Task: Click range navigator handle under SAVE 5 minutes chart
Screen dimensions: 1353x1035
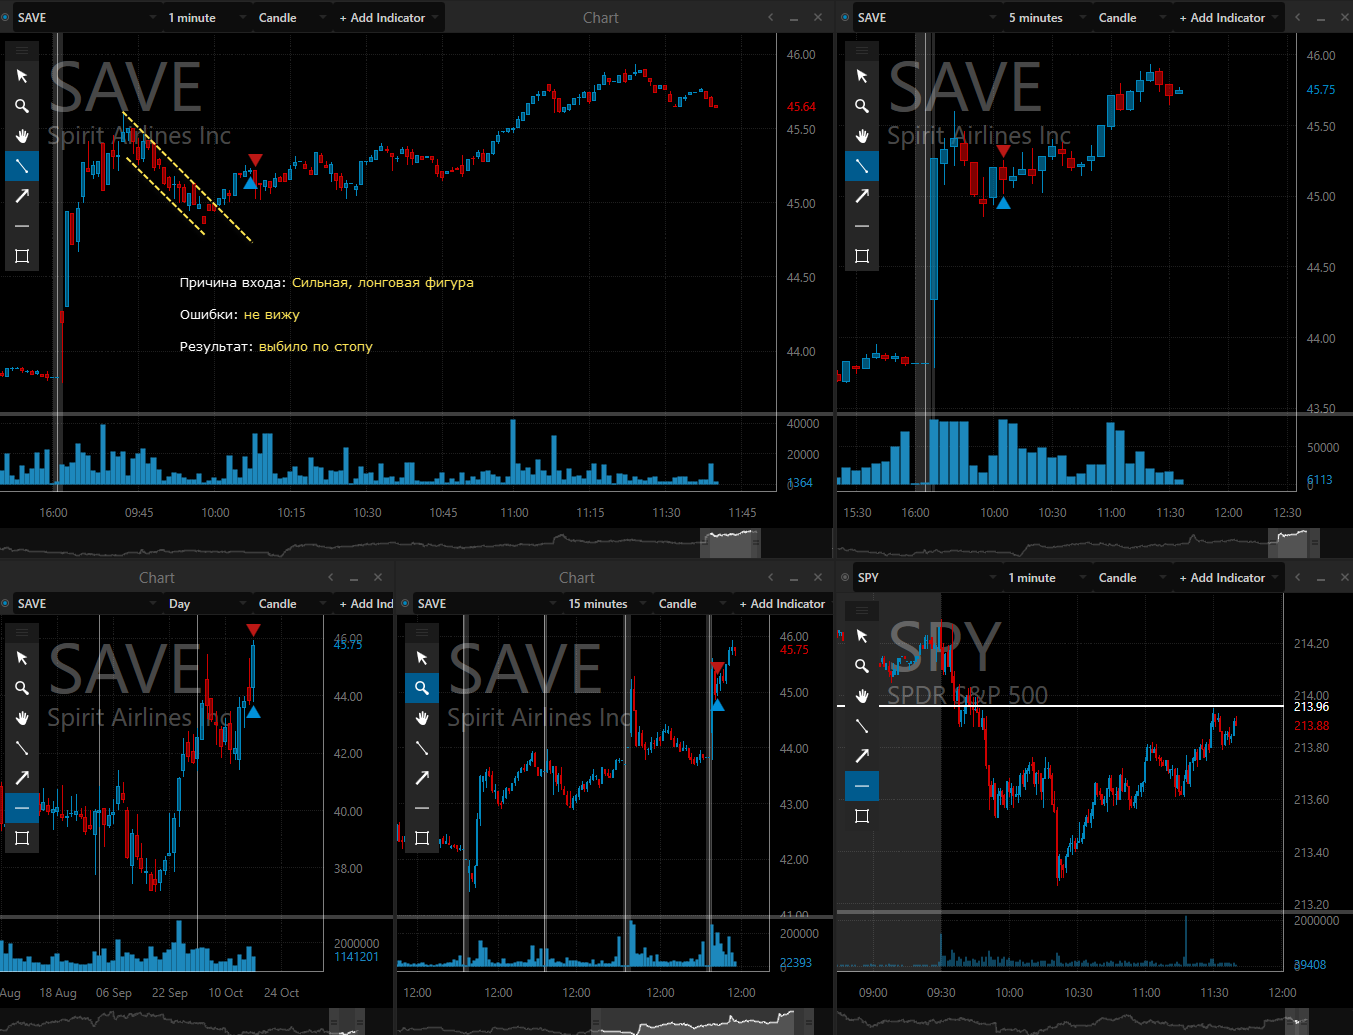Action: (x=1314, y=544)
